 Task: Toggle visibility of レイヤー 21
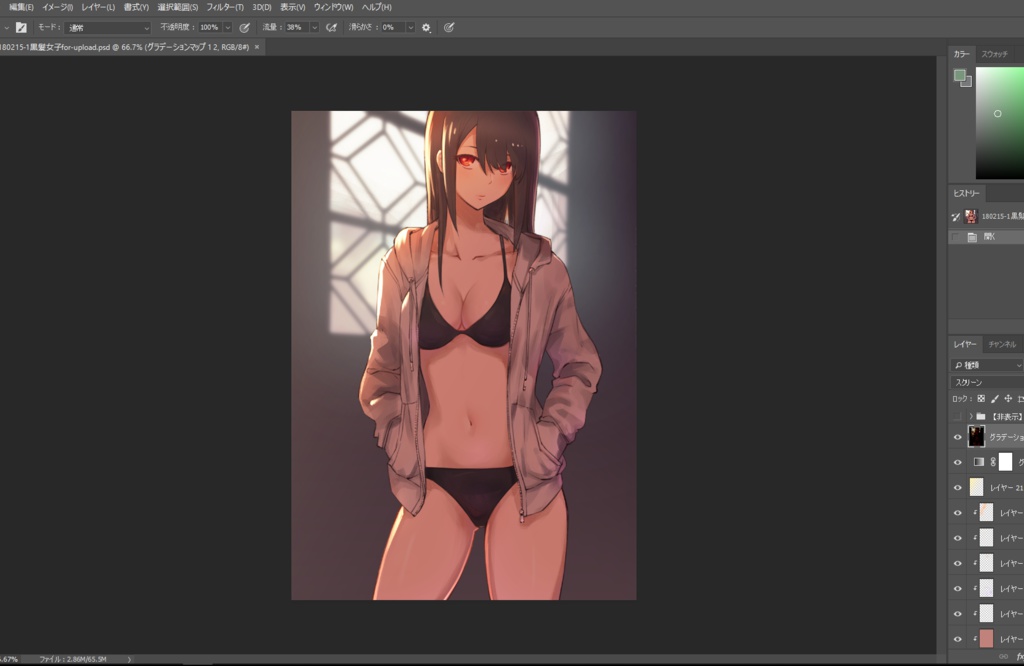point(957,487)
